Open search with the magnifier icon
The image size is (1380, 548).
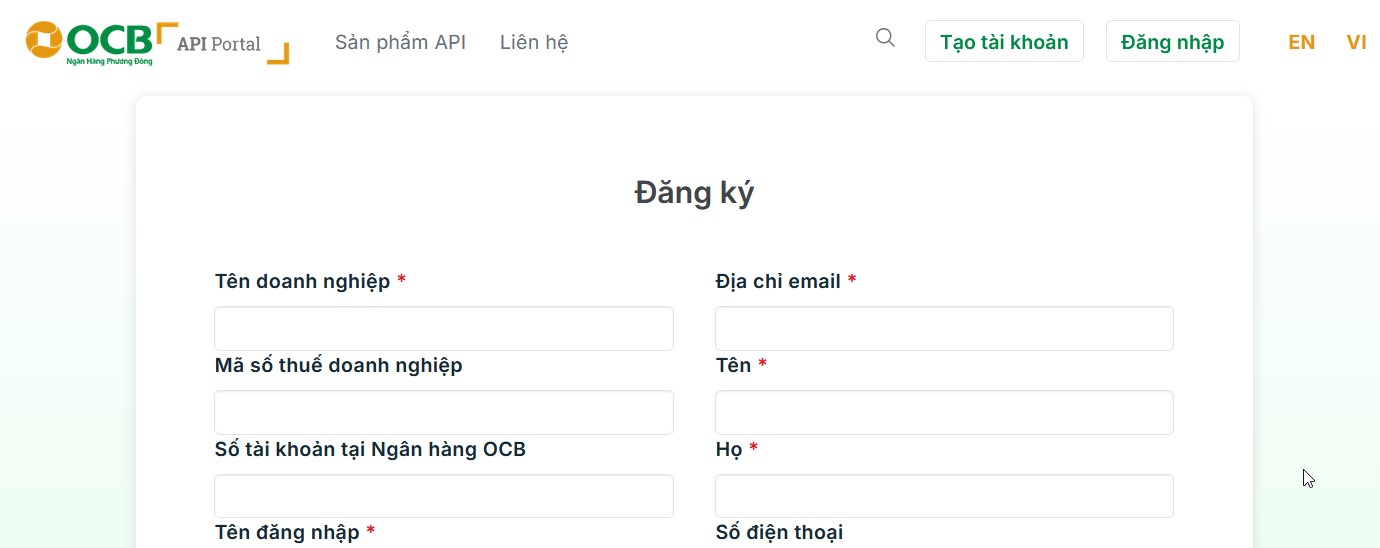coord(885,38)
